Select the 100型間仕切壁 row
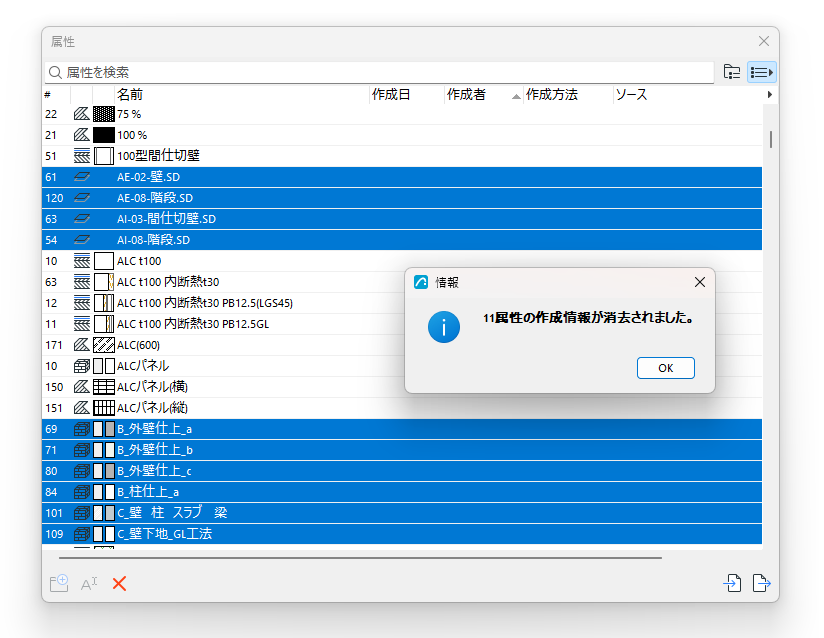Viewport: 824px width, 638px height. point(402,156)
